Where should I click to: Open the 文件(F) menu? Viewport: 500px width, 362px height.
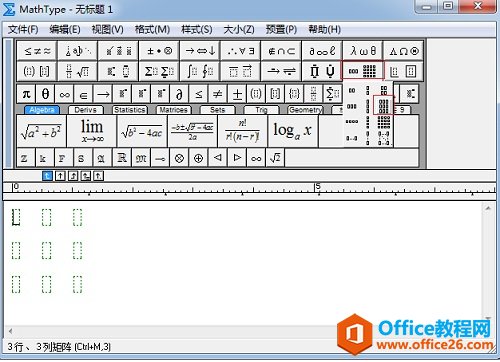pyautogui.click(x=23, y=30)
